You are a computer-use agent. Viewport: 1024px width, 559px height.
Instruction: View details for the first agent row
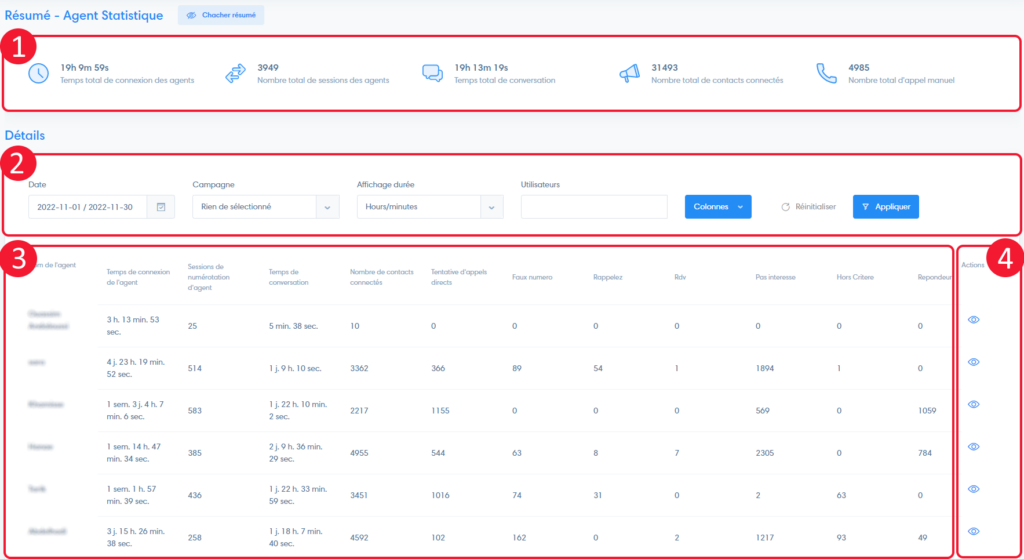973,320
